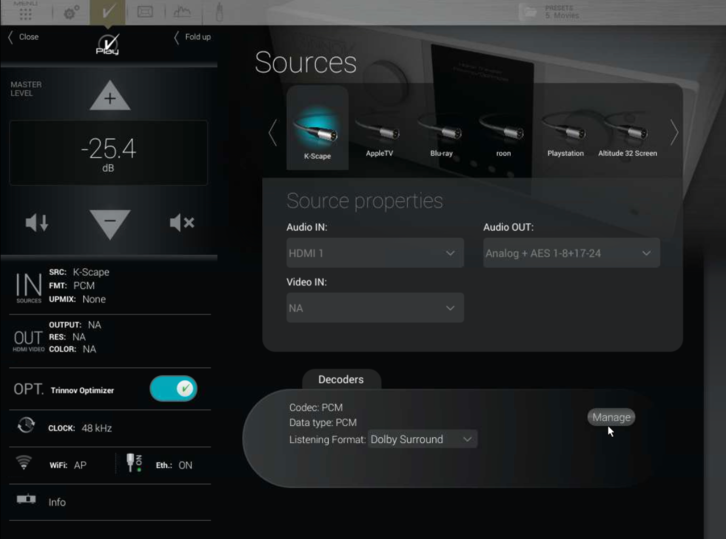Screen dimensions: 726x539
Task: Click the Info device icon
Action: [x=26, y=499]
